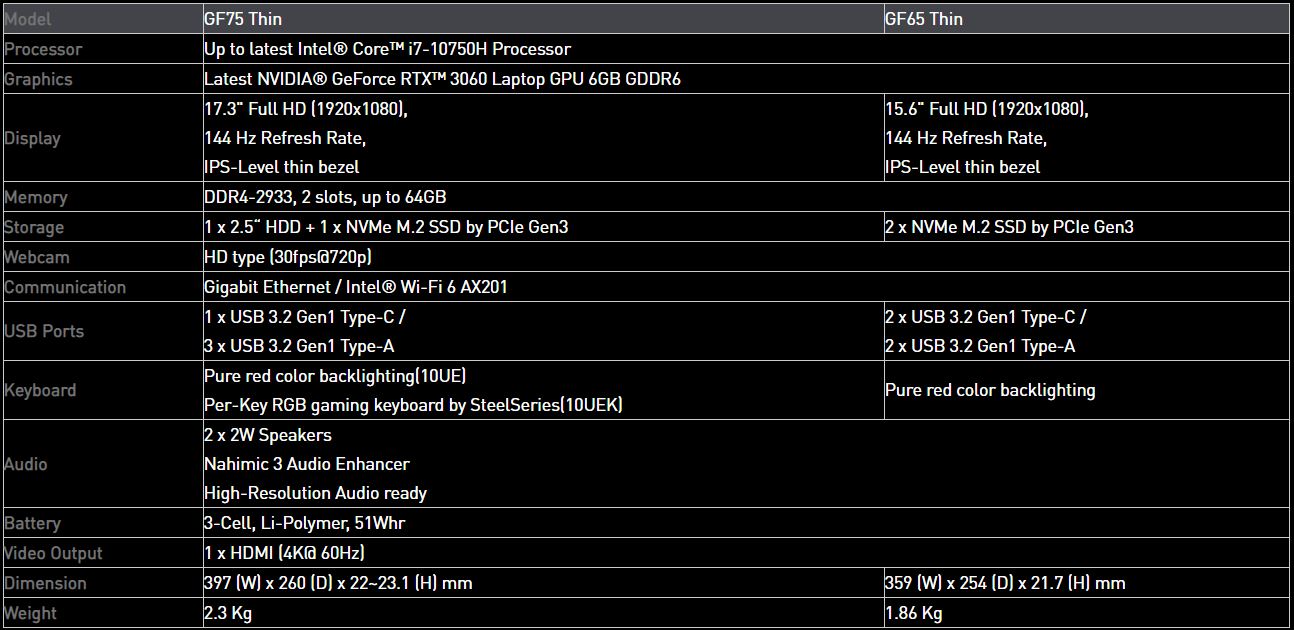
Task: Click the 'Dimension' row label
Action: click(x=45, y=583)
